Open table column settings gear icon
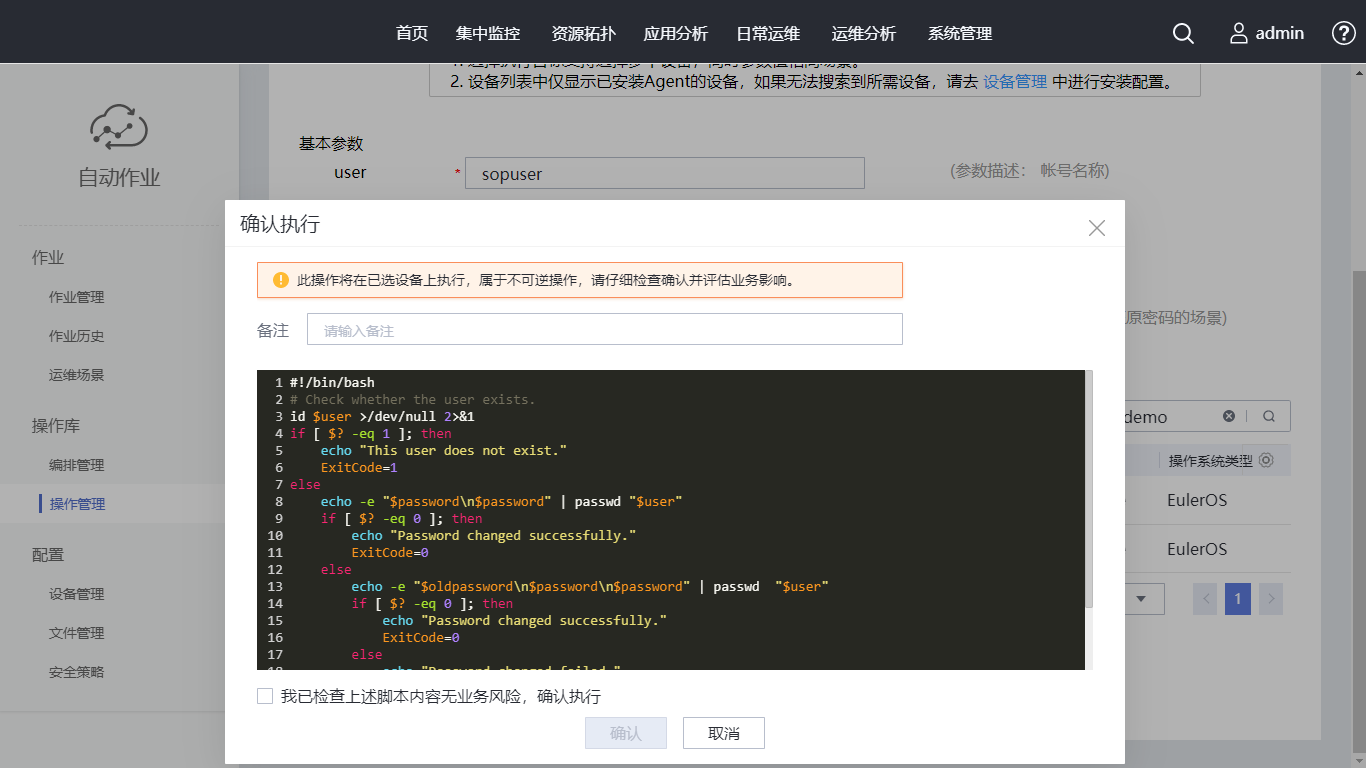 click(x=1266, y=460)
